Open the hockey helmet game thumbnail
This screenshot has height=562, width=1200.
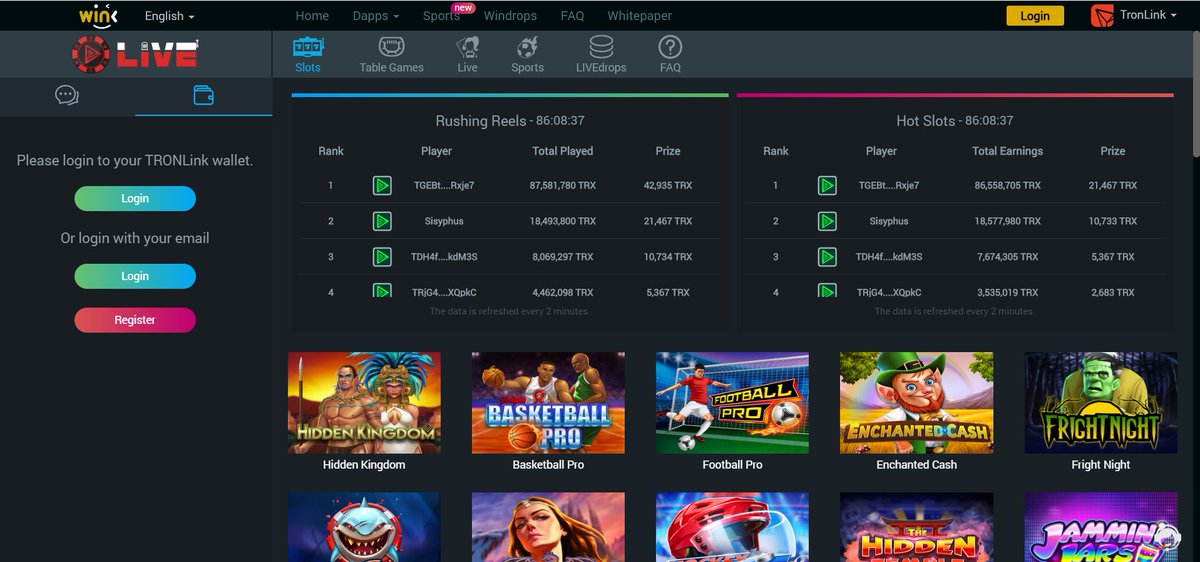(x=732, y=527)
